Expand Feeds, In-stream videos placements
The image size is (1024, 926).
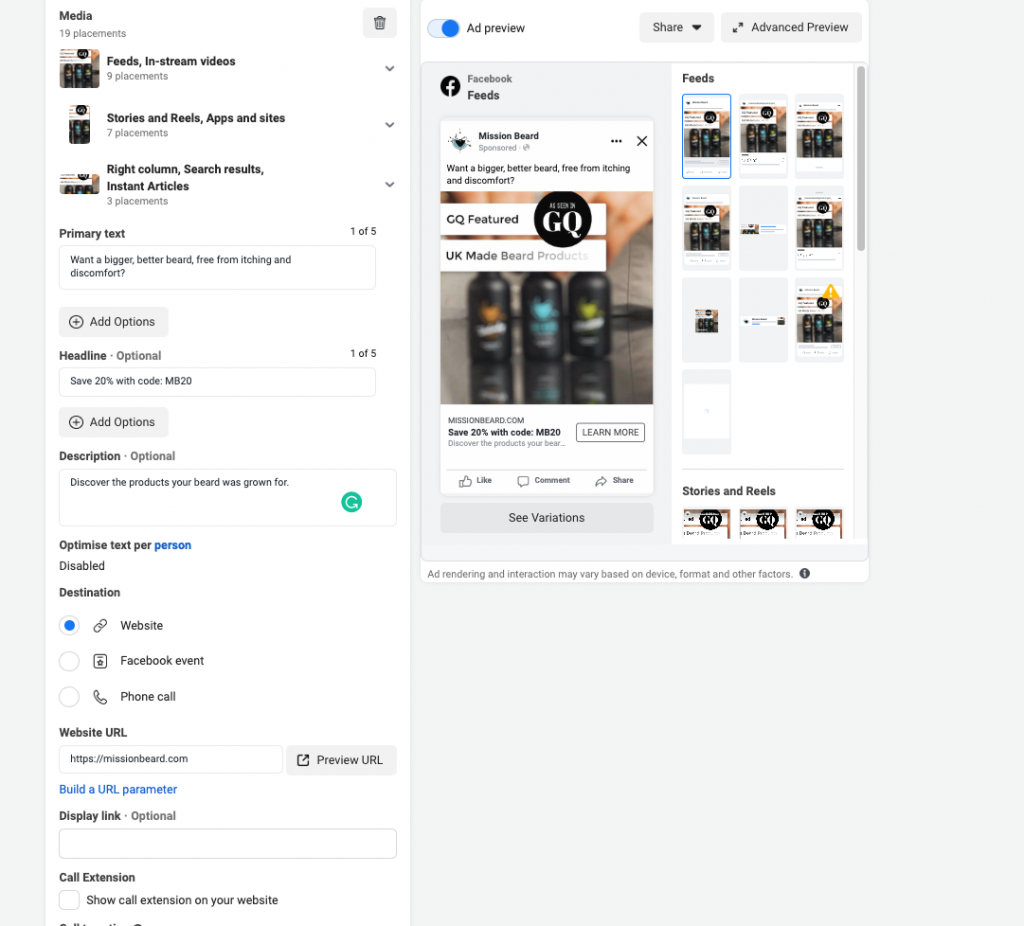click(x=390, y=69)
